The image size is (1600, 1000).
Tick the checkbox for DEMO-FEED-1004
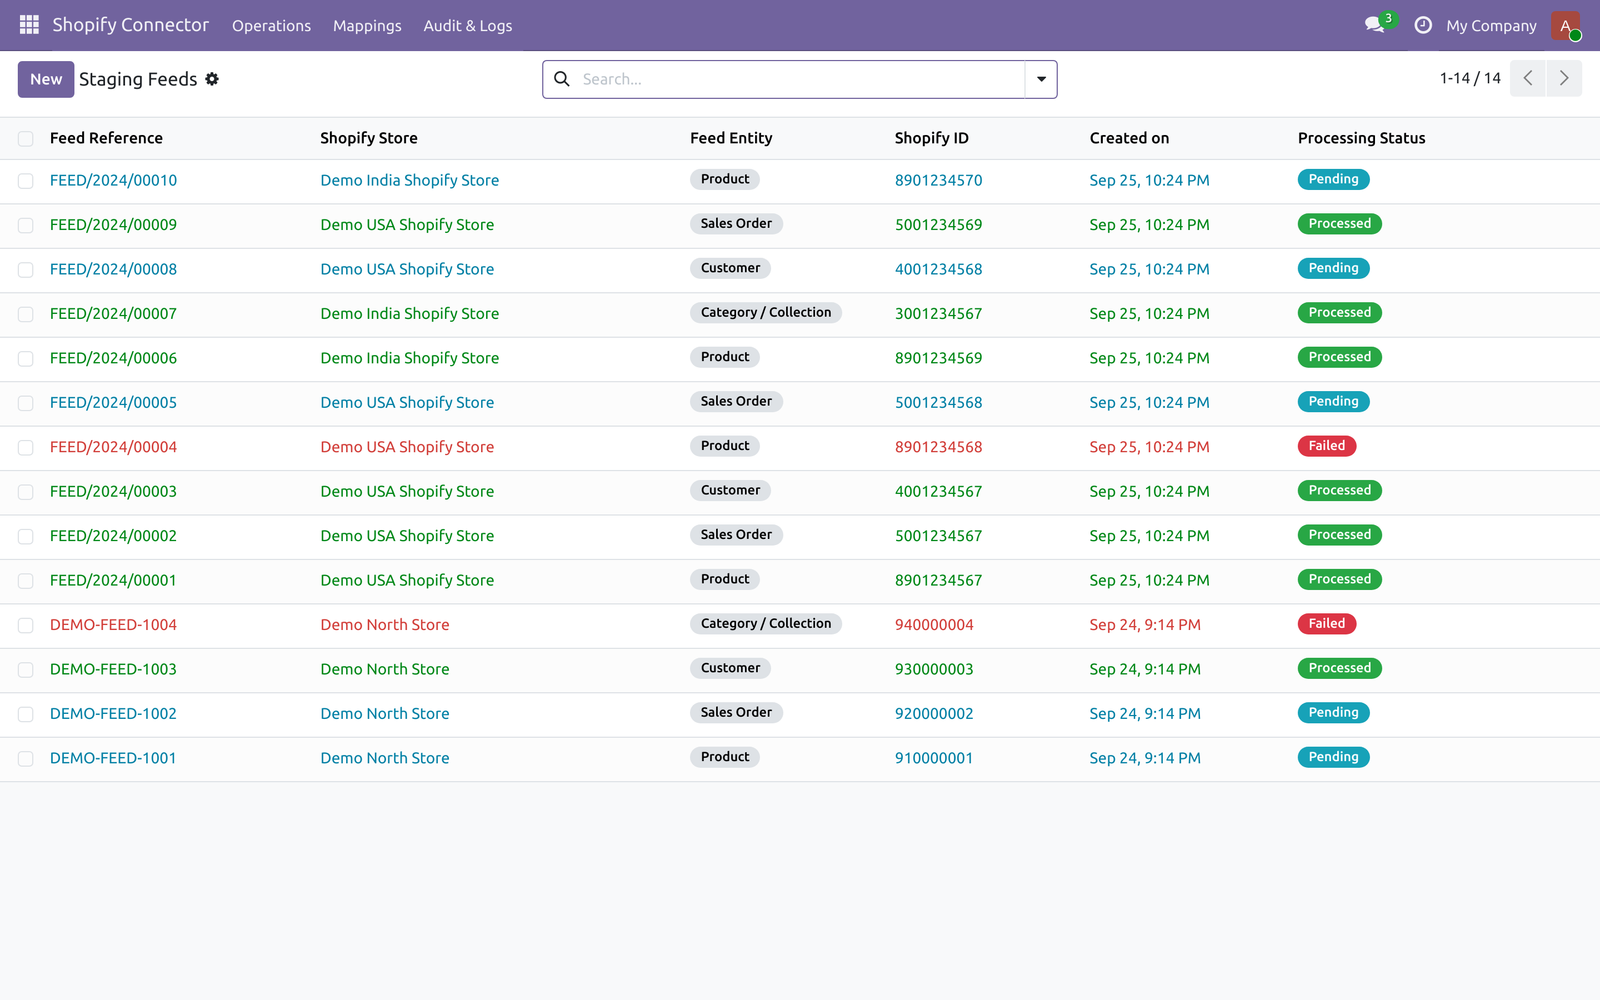tap(26, 626)
